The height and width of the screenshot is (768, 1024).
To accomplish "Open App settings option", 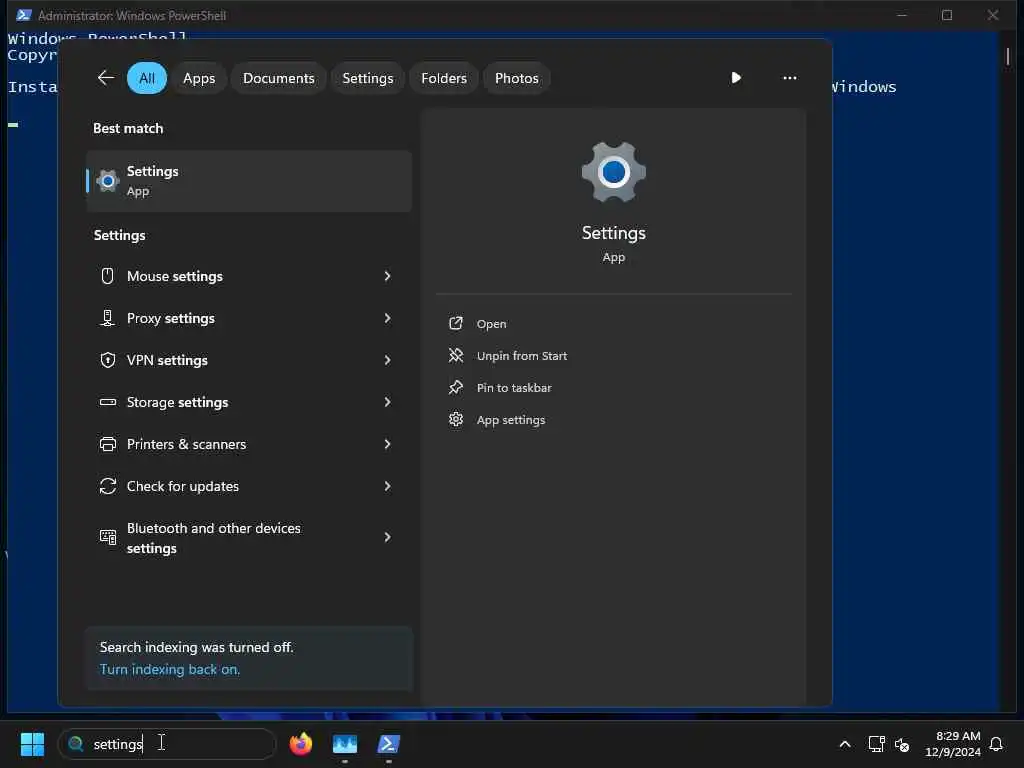I will click(x=511, y=420).
